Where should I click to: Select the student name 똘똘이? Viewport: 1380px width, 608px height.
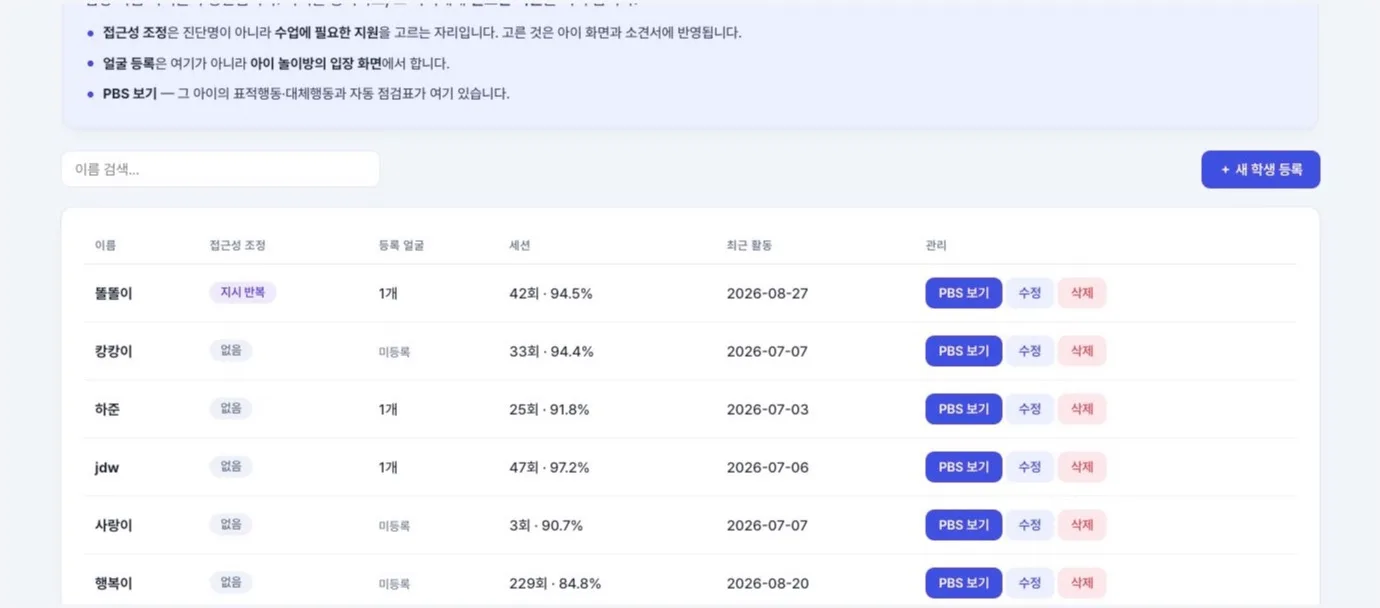tap(113, 293)
